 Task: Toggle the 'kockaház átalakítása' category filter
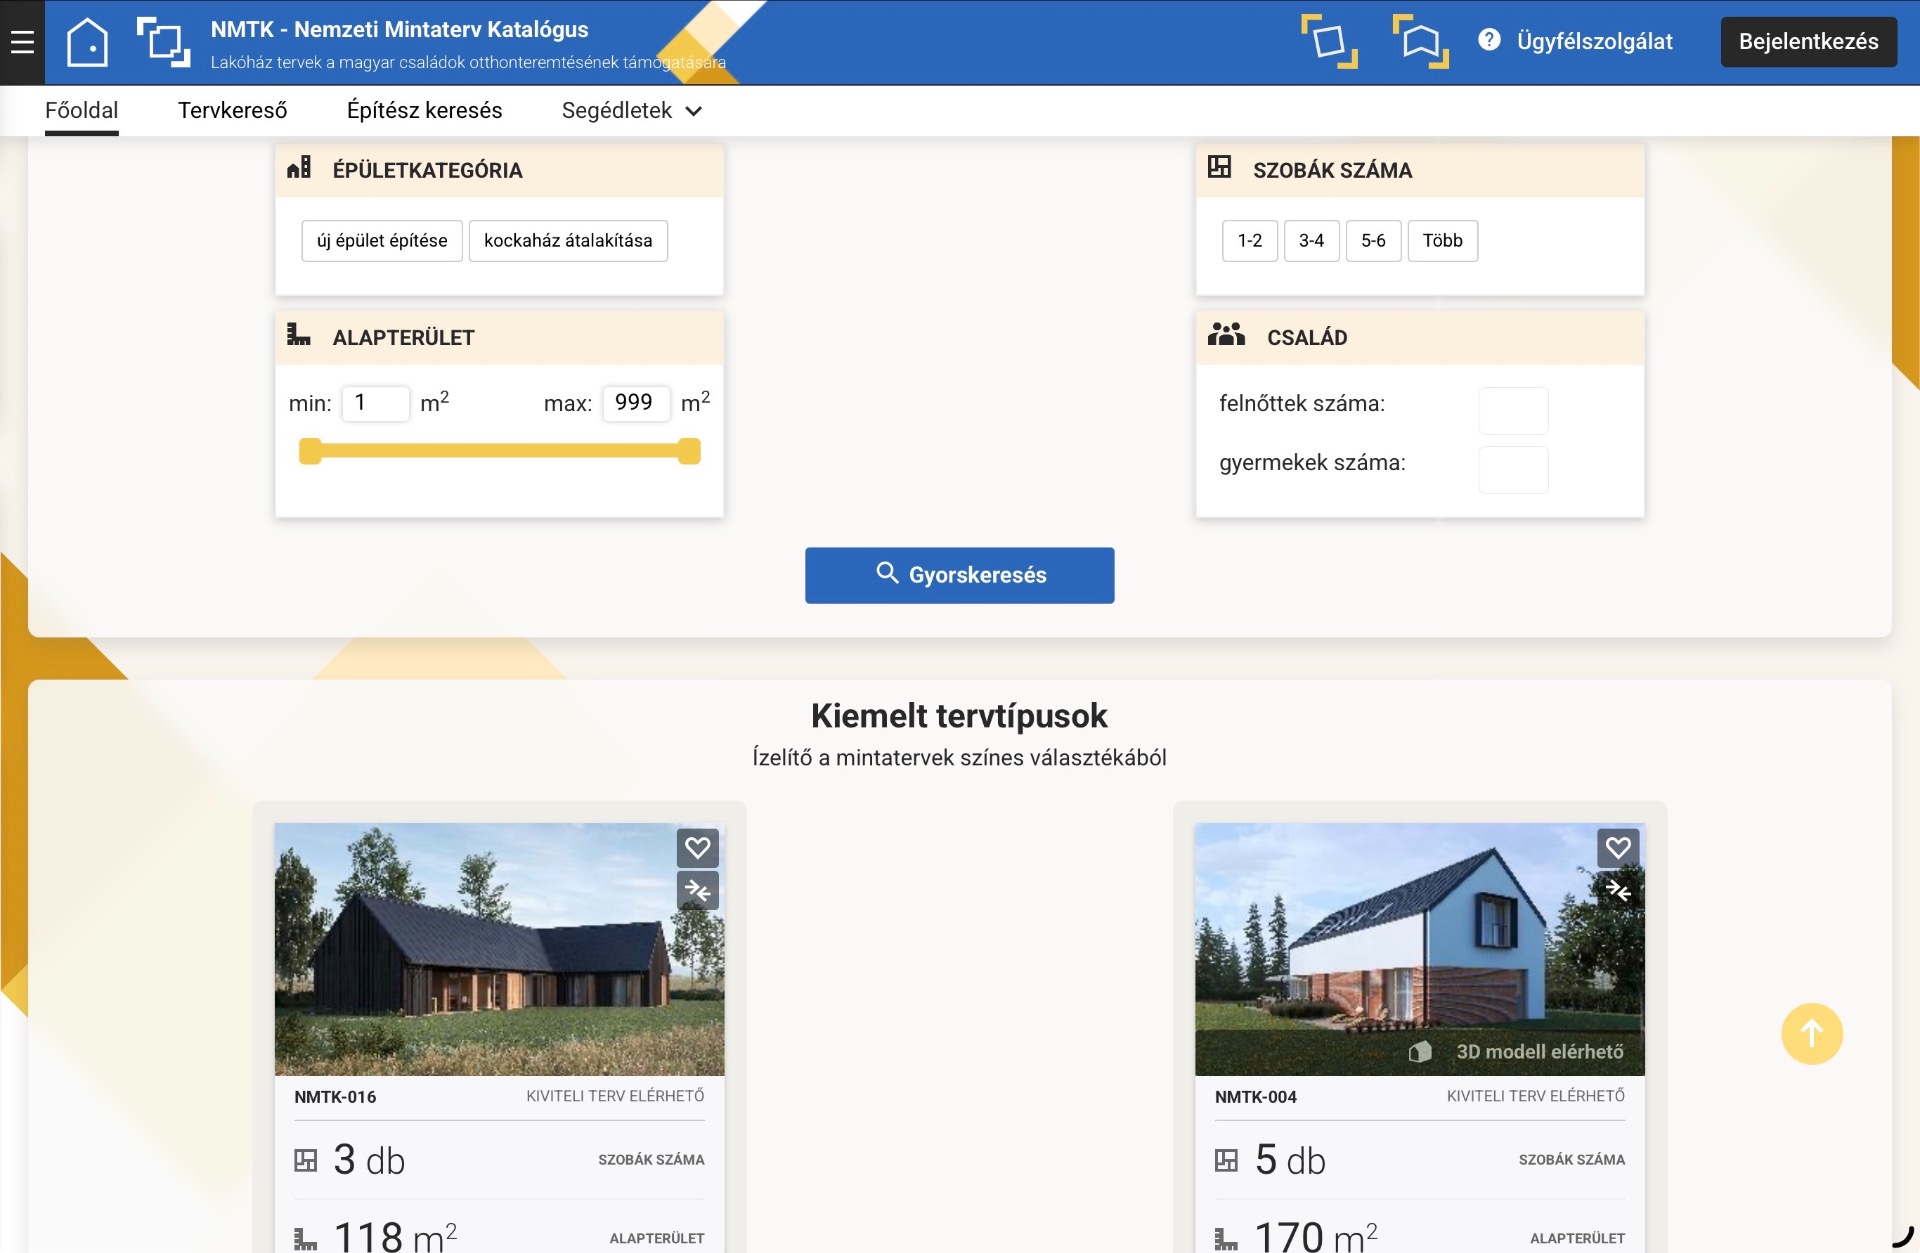pyautogui.click(x=568, y=241)
